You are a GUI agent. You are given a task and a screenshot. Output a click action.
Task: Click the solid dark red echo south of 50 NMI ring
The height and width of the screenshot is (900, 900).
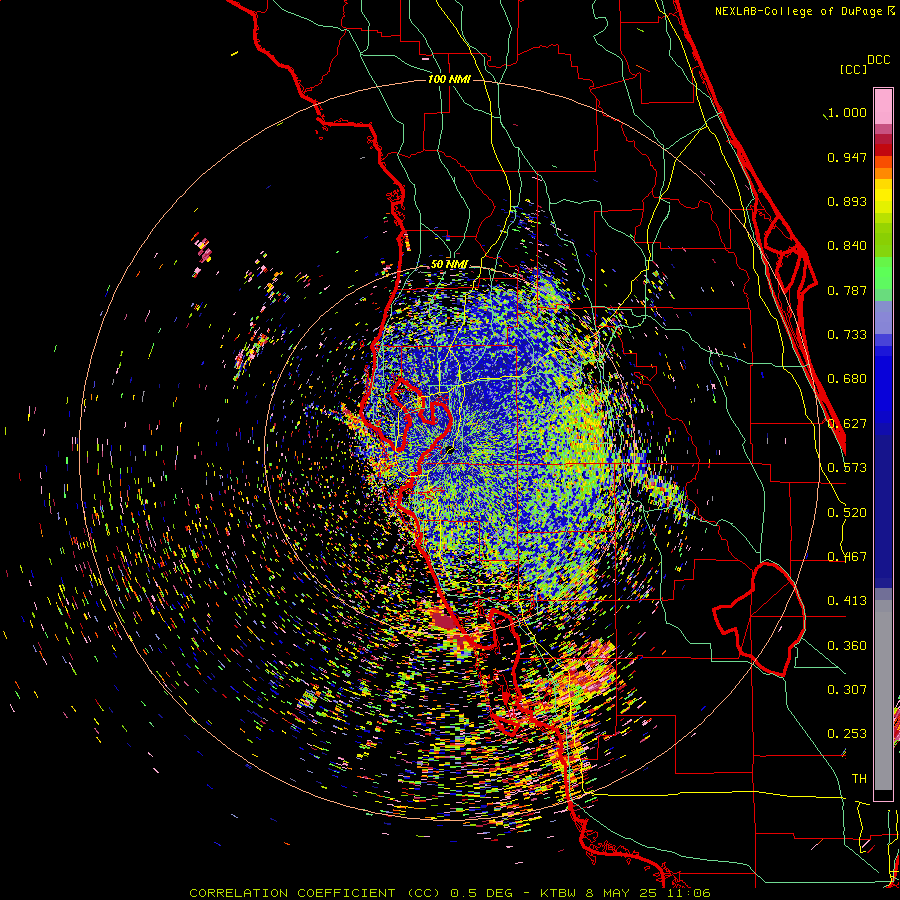(x=444, y=620)
